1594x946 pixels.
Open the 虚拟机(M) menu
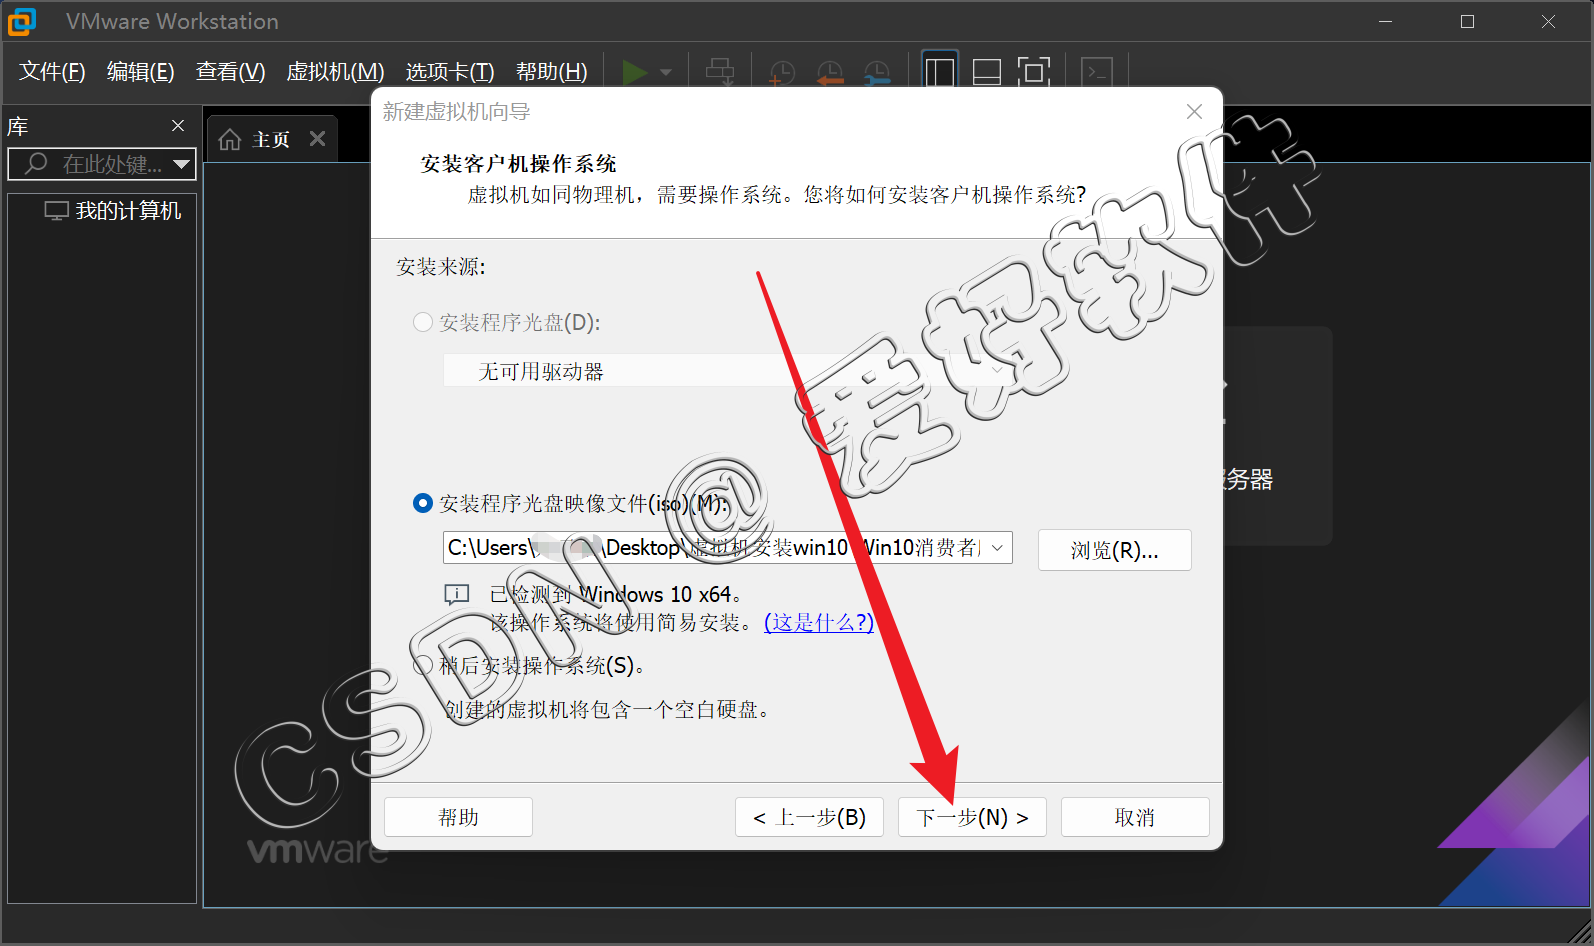pyautogui.click(x=335, y=72)
